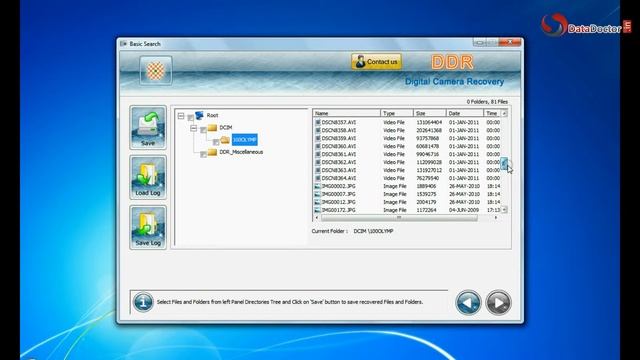This screenshot has width=640, height=360.
Task: Toggle the 100OLYMP folder checkbox
Action: click(216, 142)
